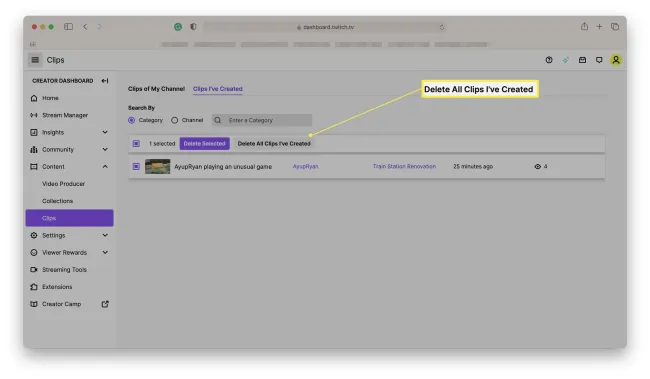Open Creator Camp external link icon

click(105, 304)
